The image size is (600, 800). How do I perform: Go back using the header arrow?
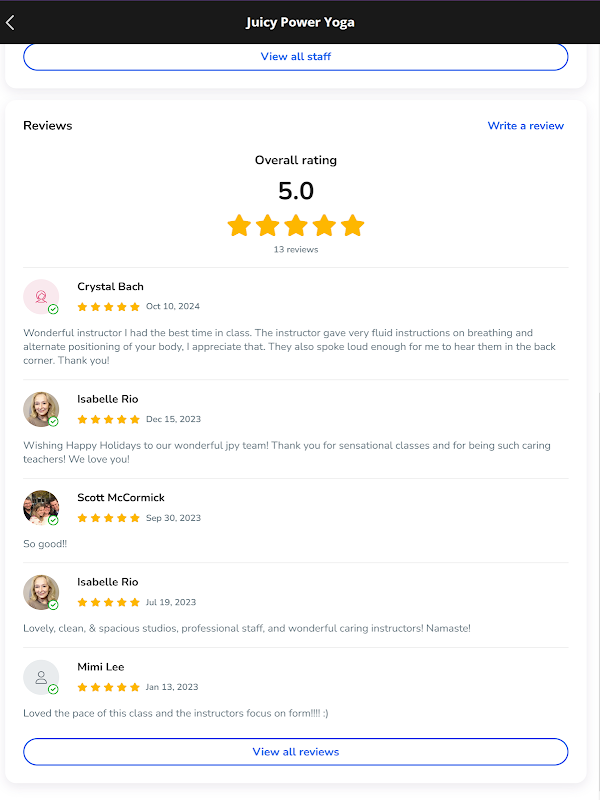tap(11, 22)
